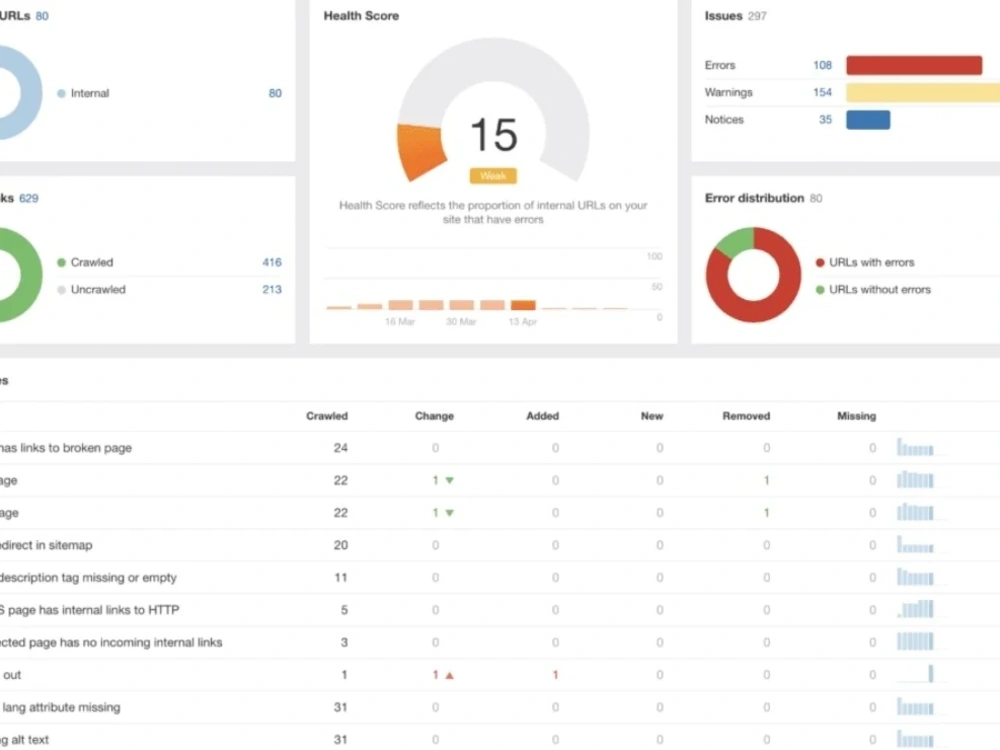The width and height of the screenshot is (1000, 750).
Task: Click the Issues 297 heading
Action: tap(735, 16)
